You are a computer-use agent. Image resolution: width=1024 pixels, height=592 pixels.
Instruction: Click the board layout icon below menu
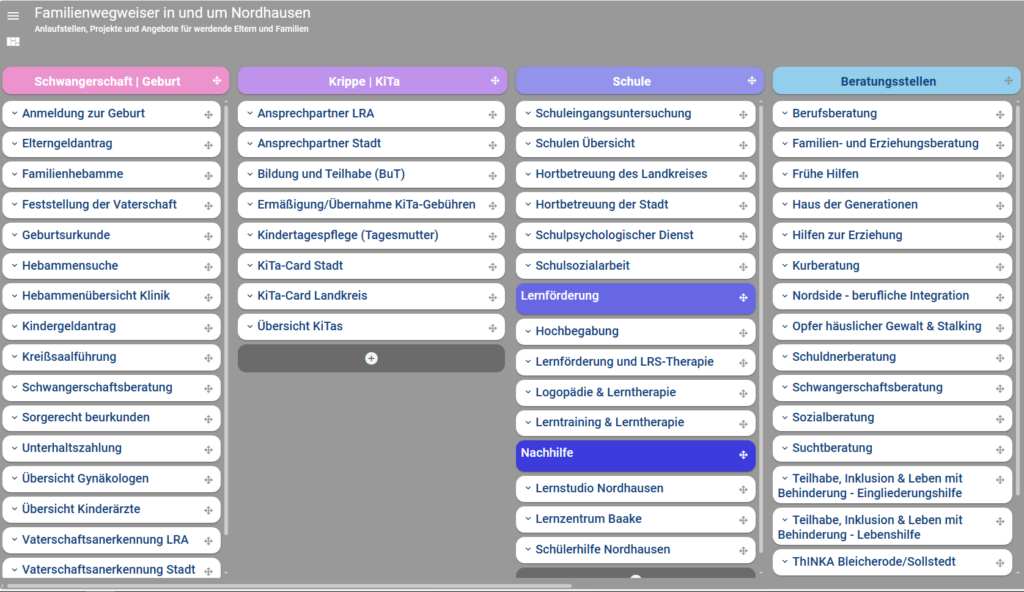13,42
